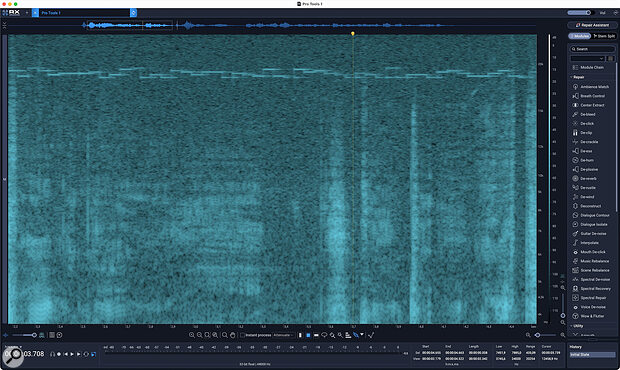Collapse the Utility section
The height and width of the screenshot is (370, 620).
(577, 326)
